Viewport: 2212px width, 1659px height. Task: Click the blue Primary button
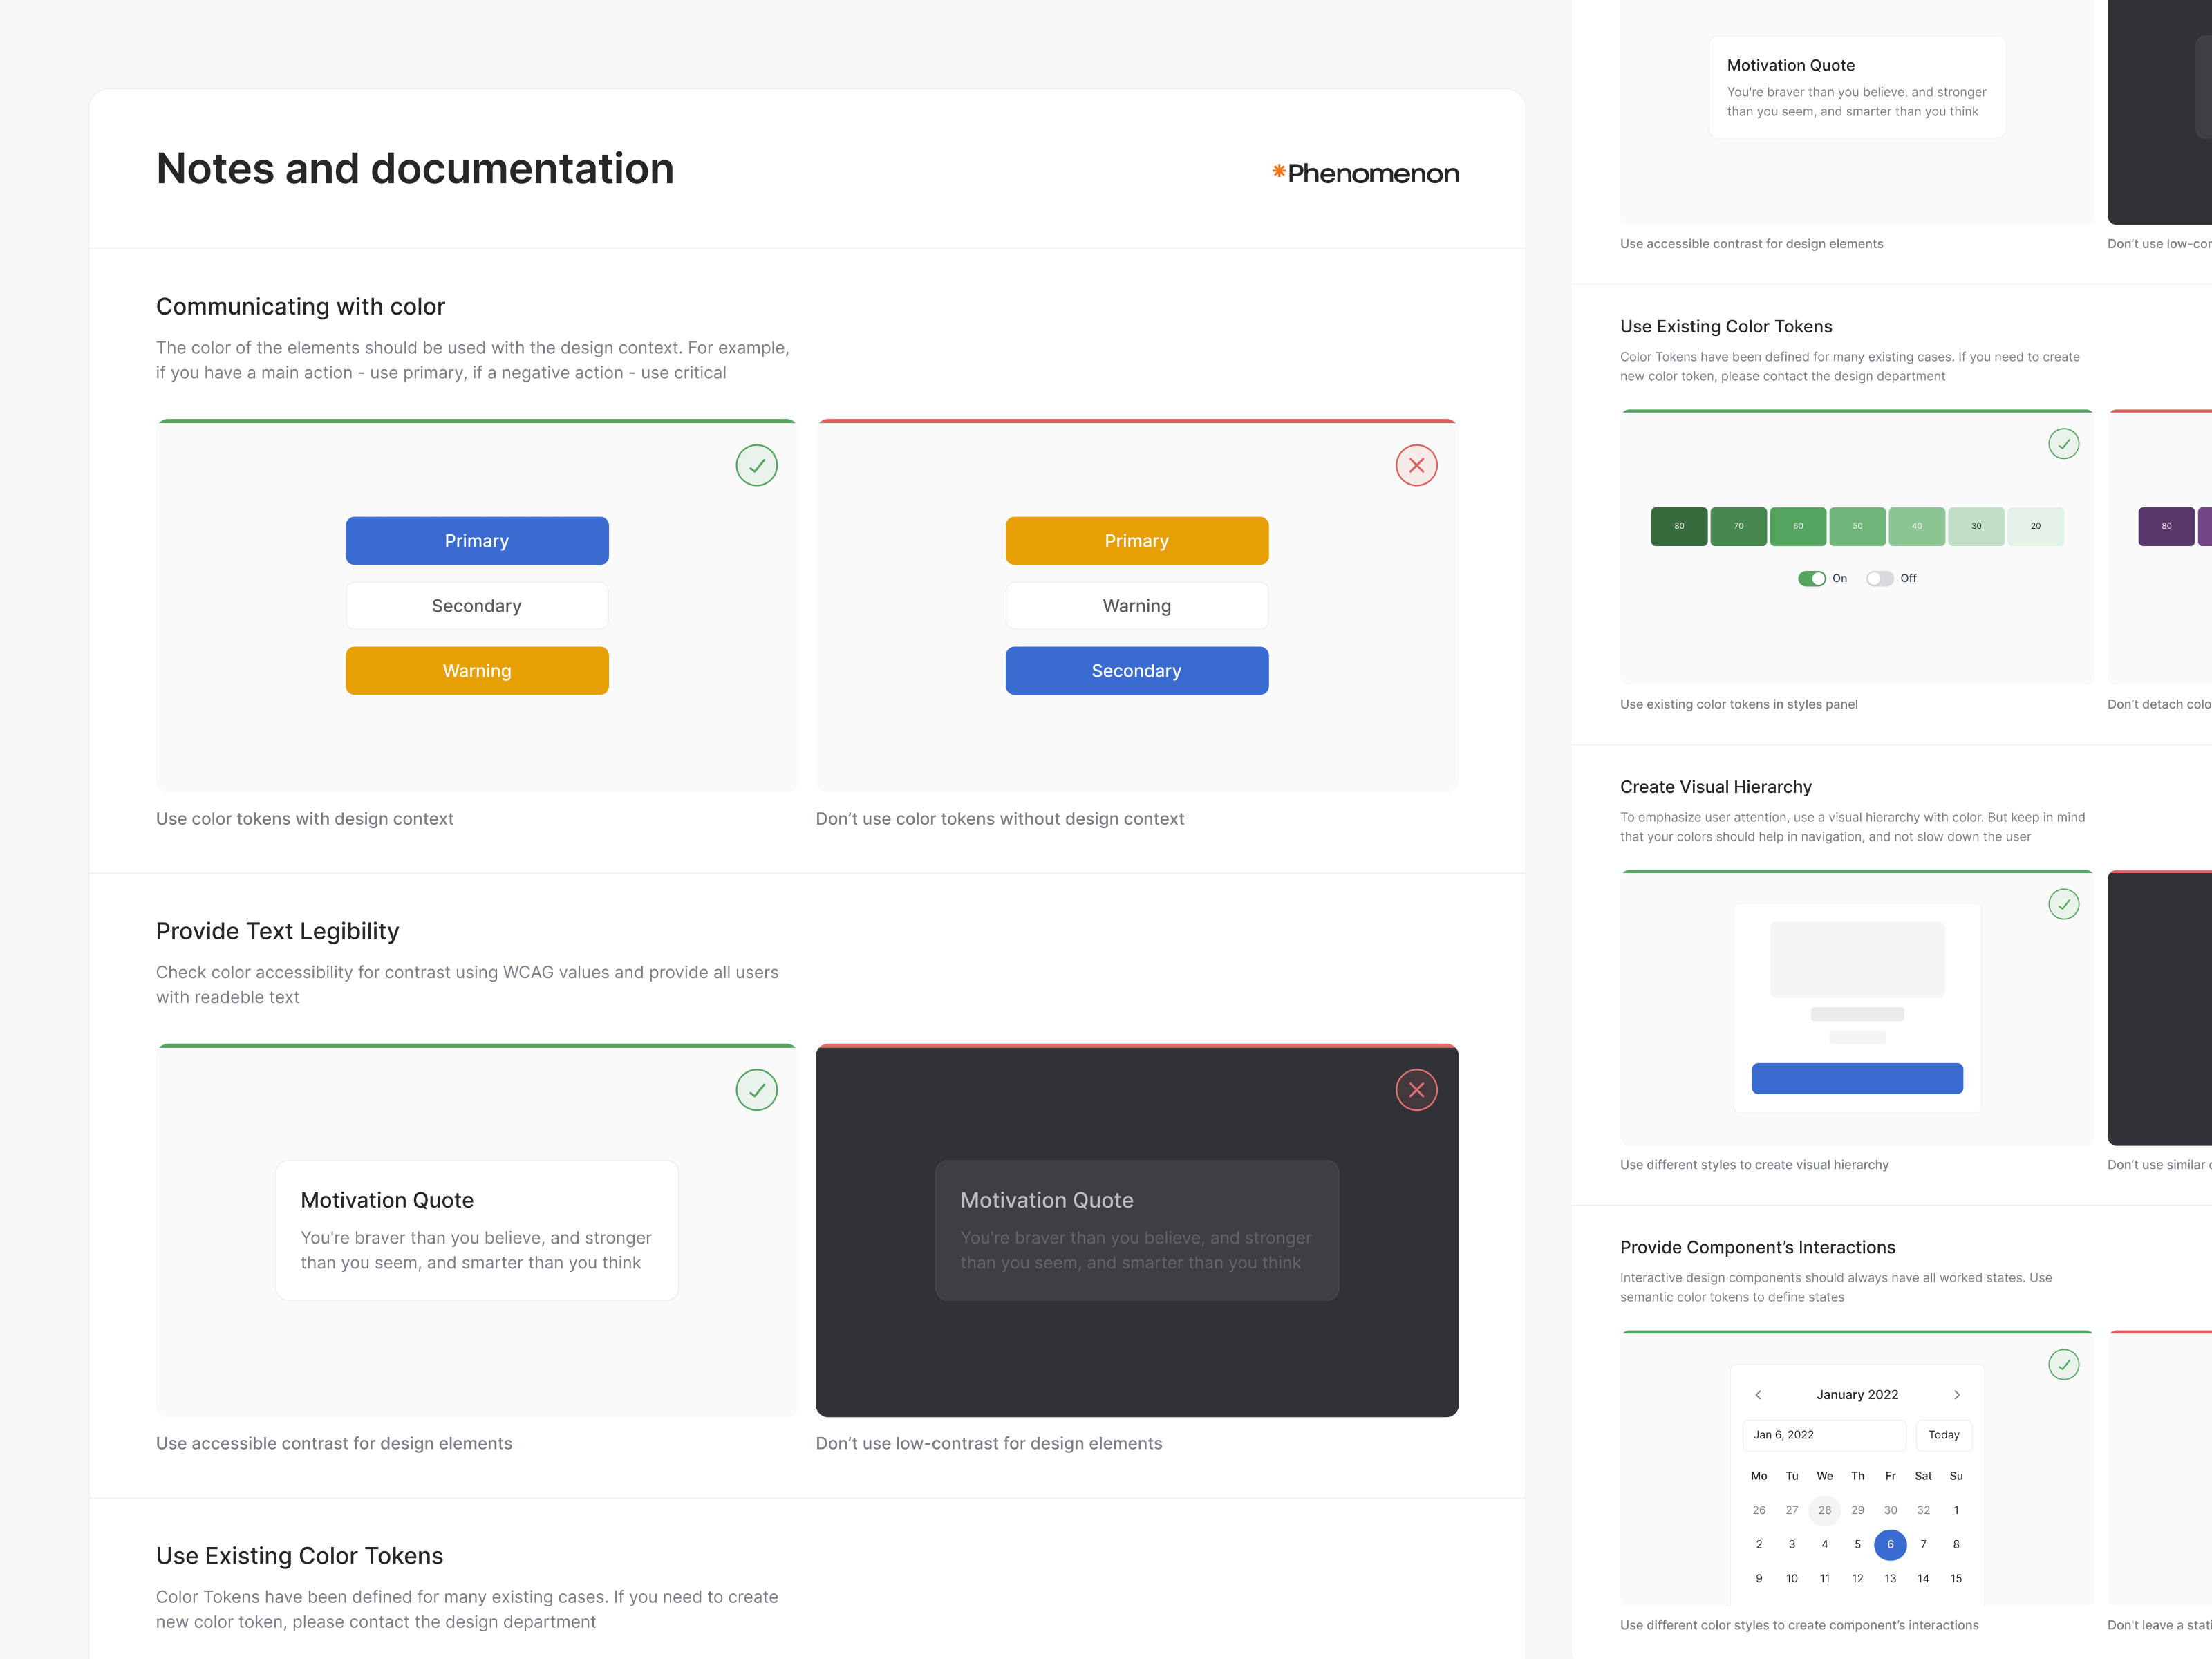pos(477,540)
